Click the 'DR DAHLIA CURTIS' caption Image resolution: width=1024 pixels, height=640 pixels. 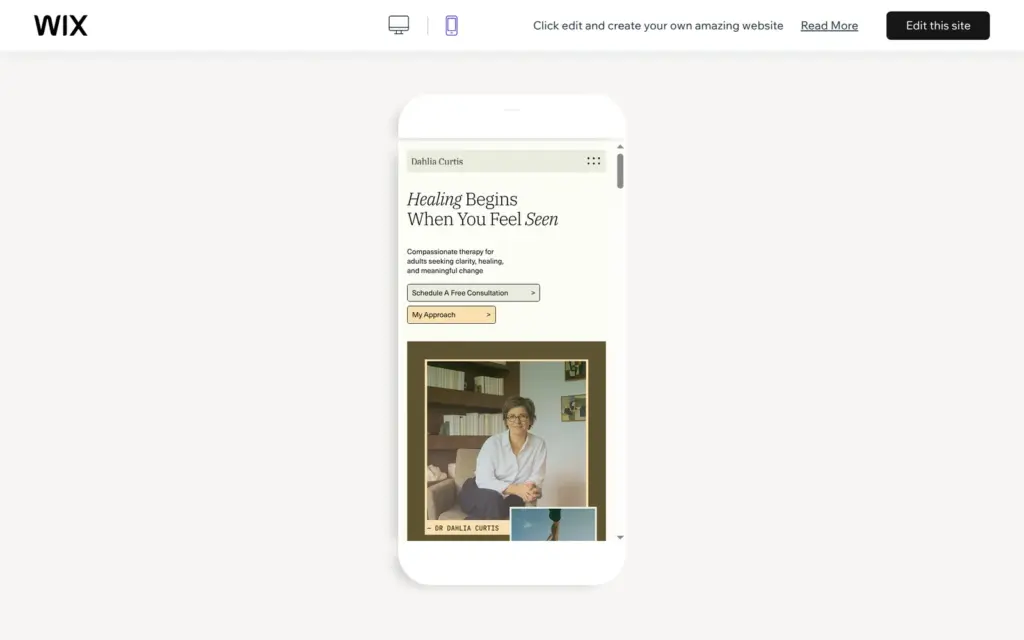tap(463, 528)
